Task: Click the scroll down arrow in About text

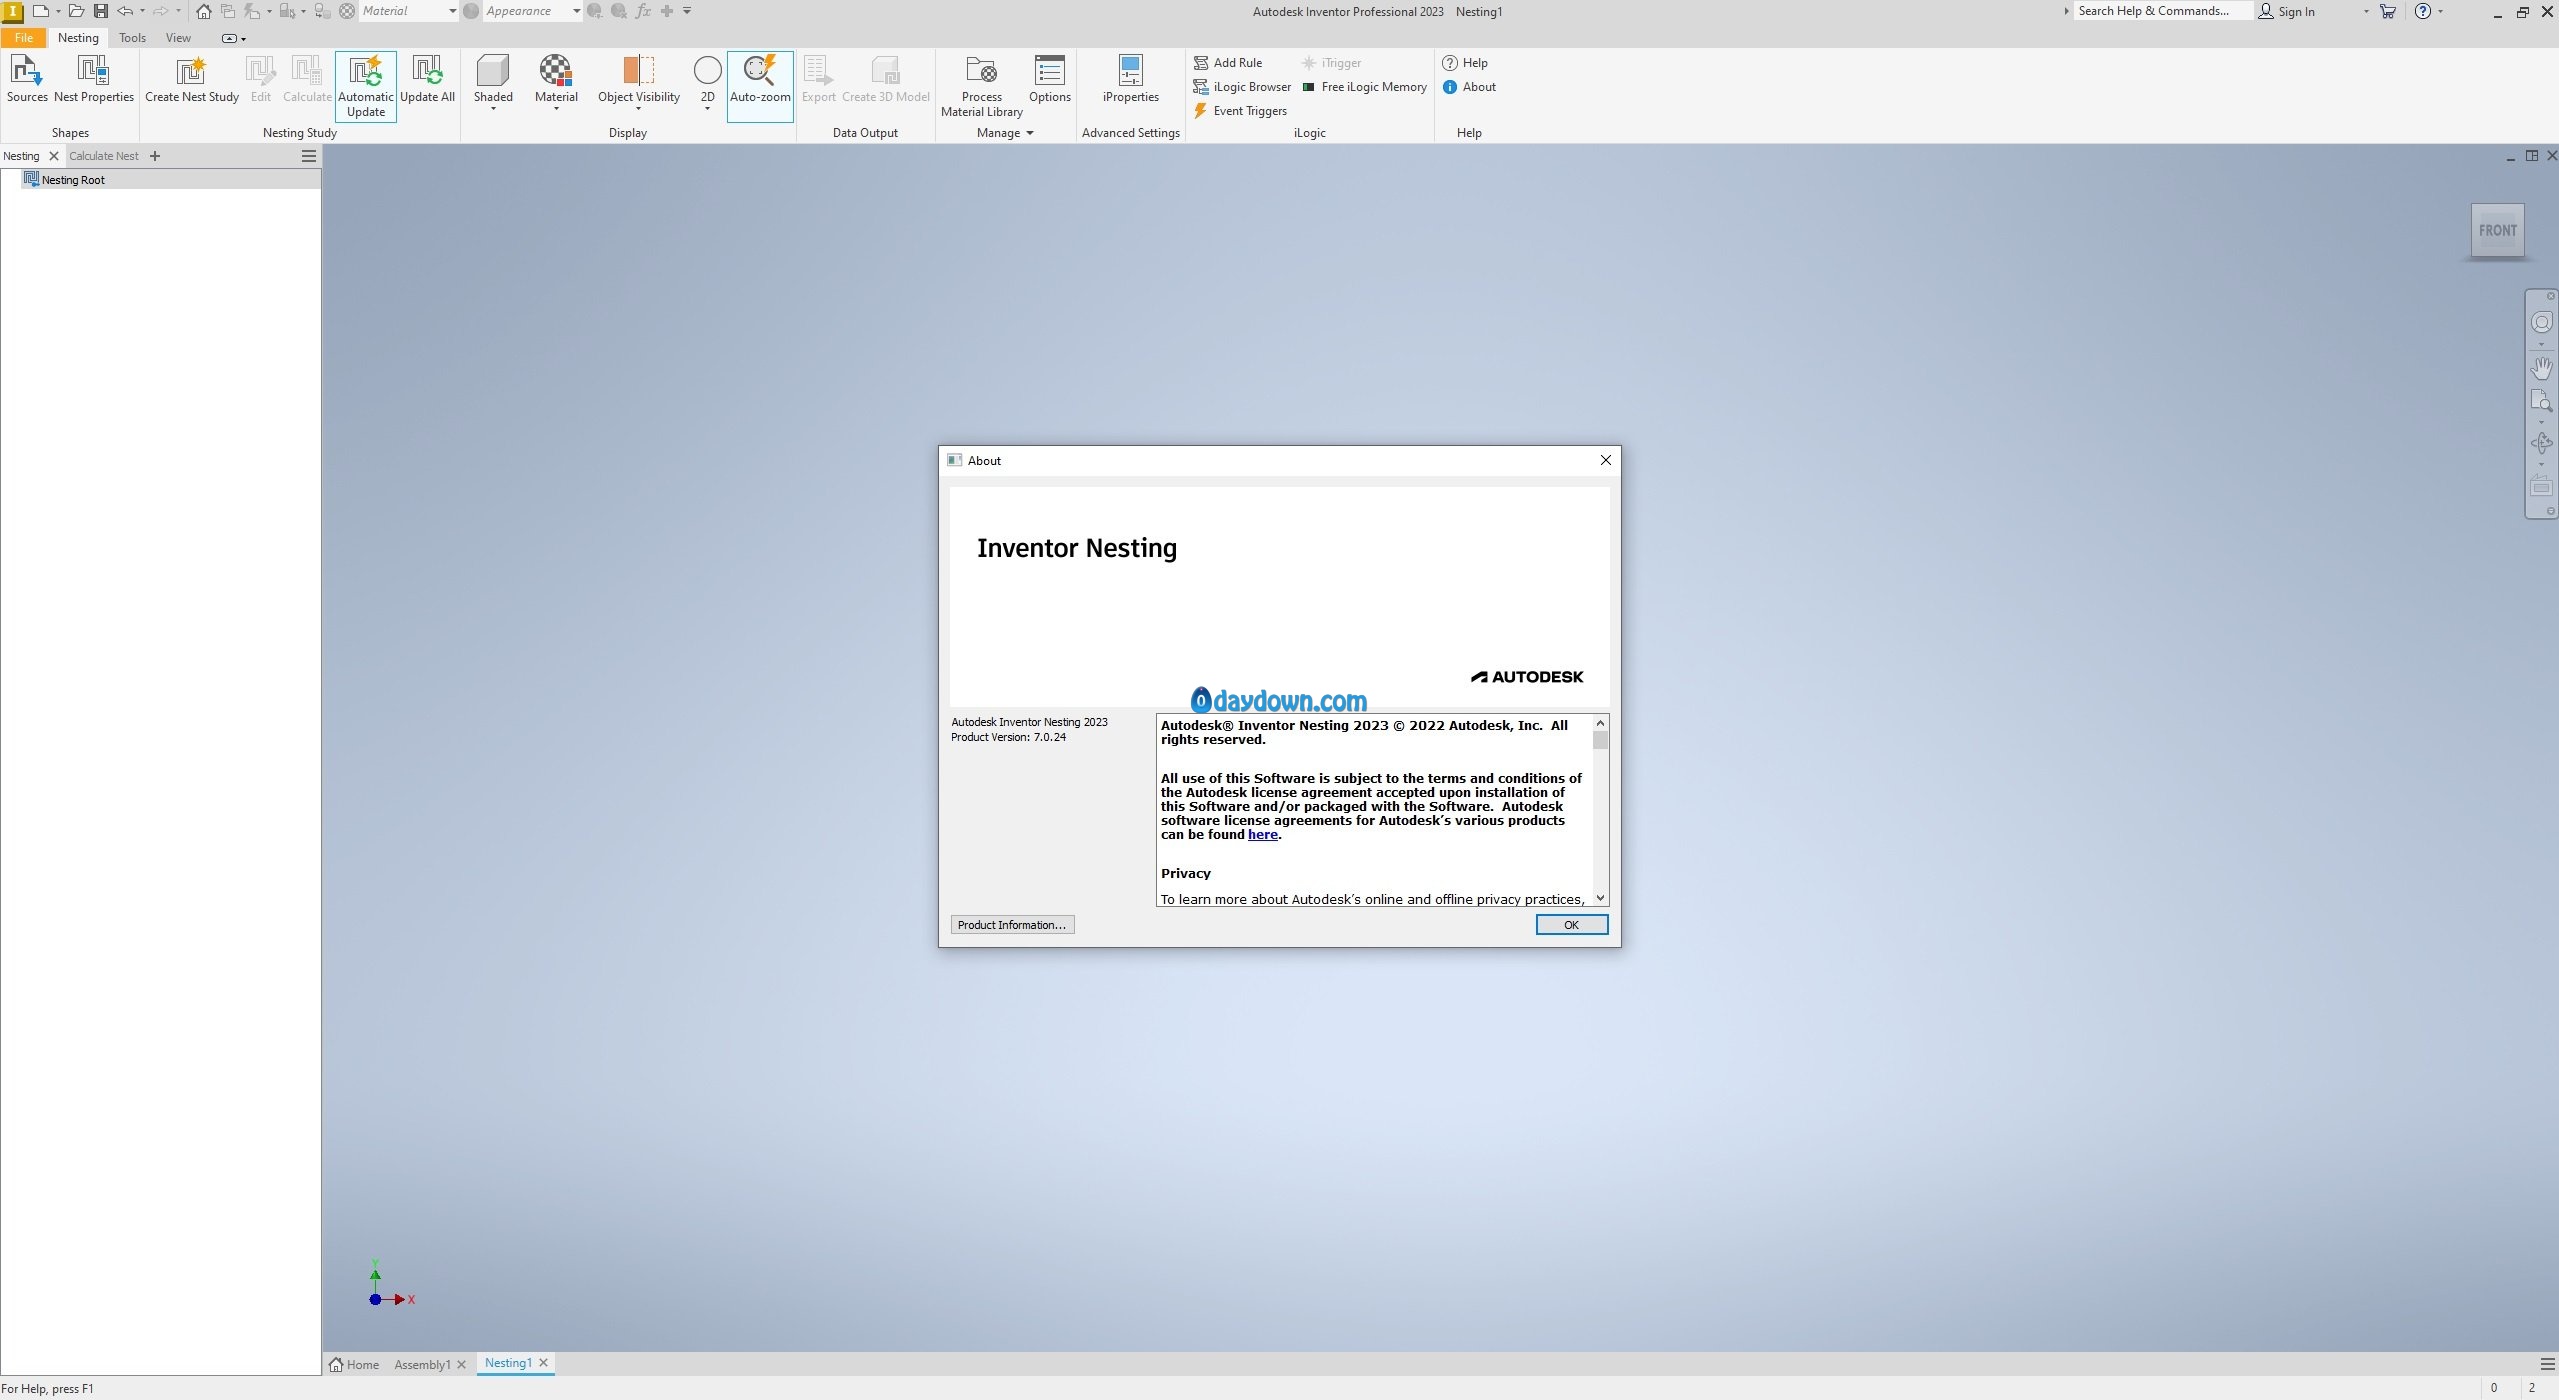Action: point(1600,898)
